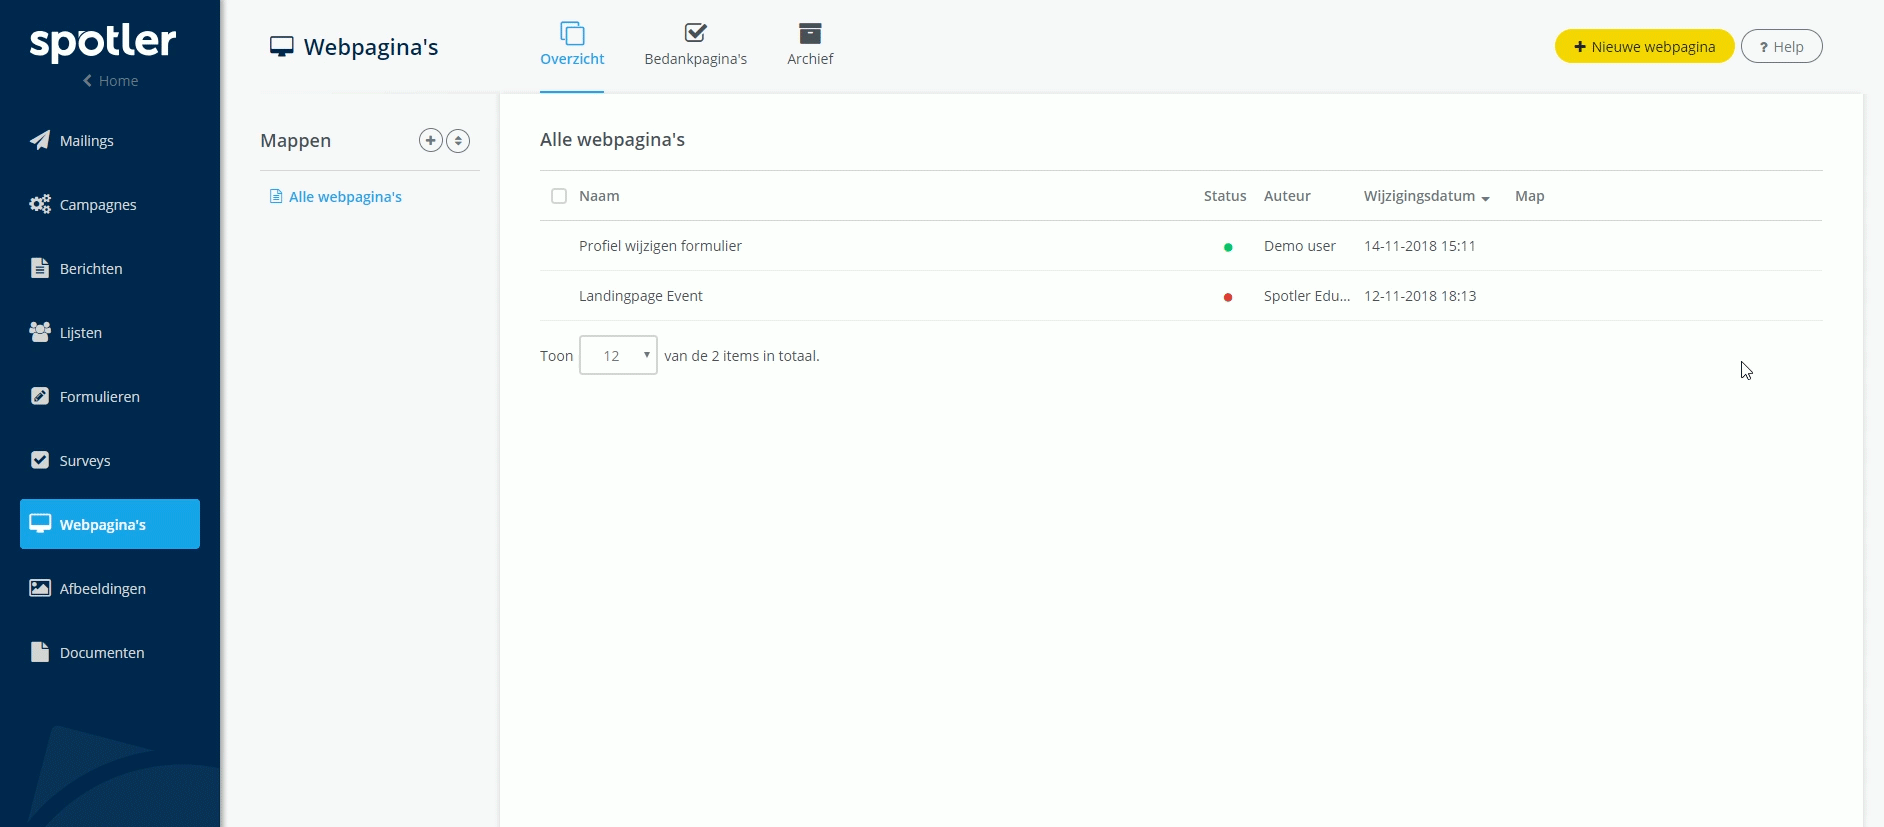Viewport: 1884px width, 827px height.
Task: Sort by Wijzigingsdatum column arrow
Action: (1486, 198)
